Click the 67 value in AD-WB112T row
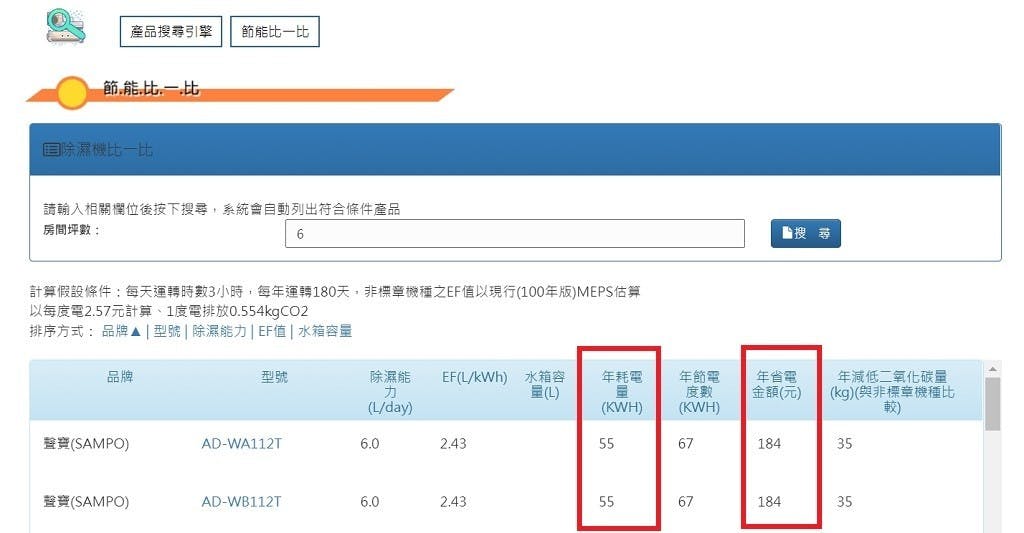The width and height of the screenshot is (1024, 533). coord(686,502)
